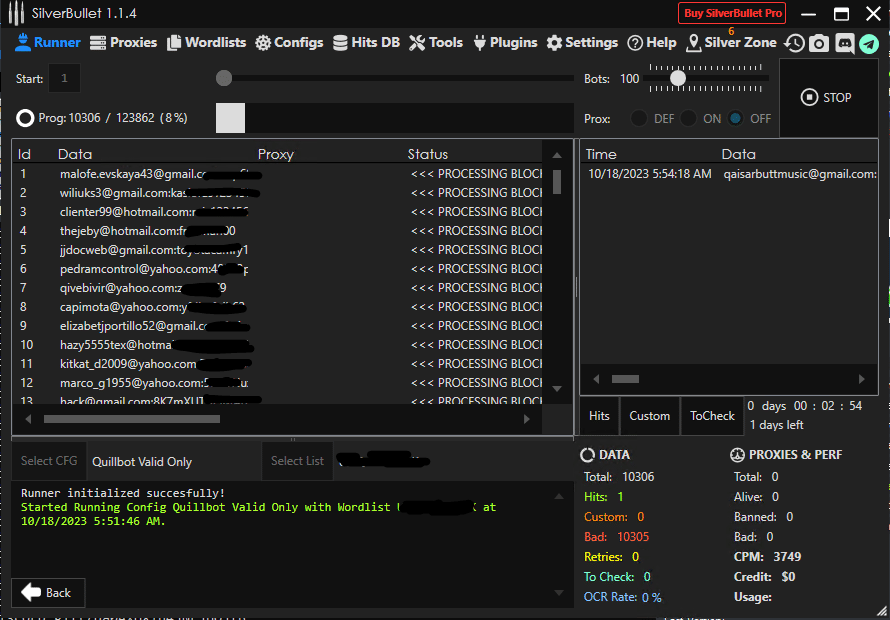The height and width of the screenshot is (620, 890).
Task: Open the history clock icon
Action: pos(794,43)
